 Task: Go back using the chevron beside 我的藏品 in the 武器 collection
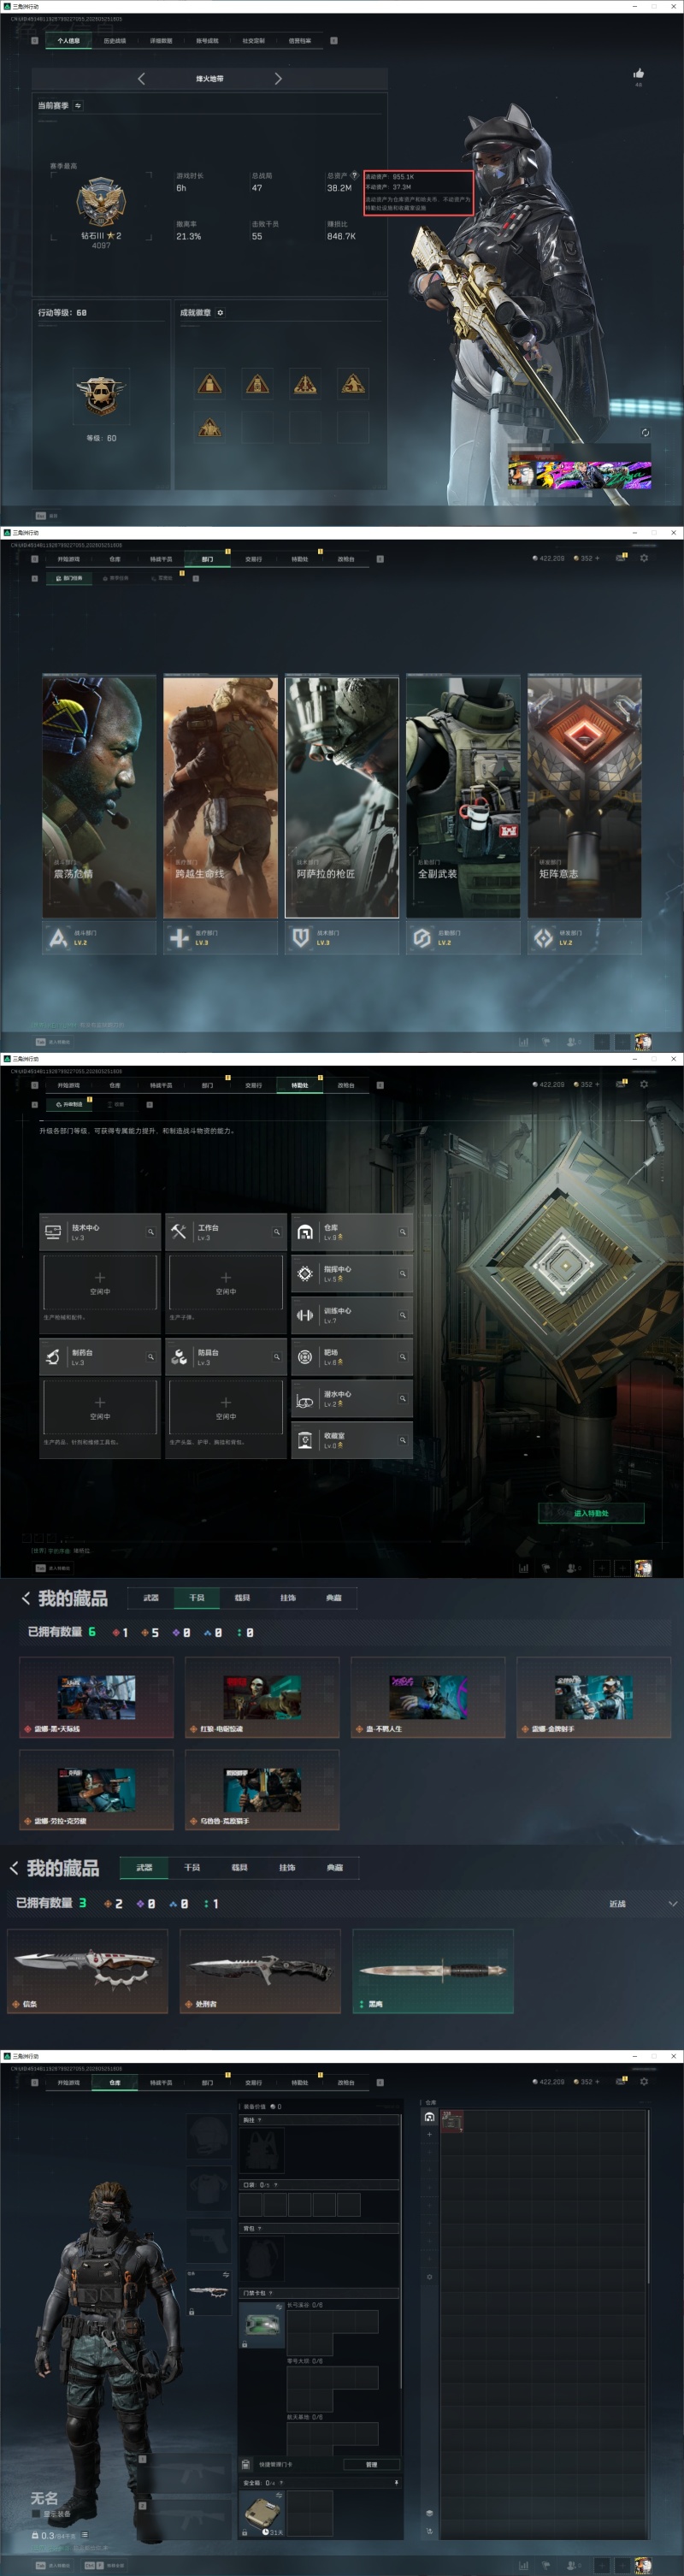point(14,1867)
